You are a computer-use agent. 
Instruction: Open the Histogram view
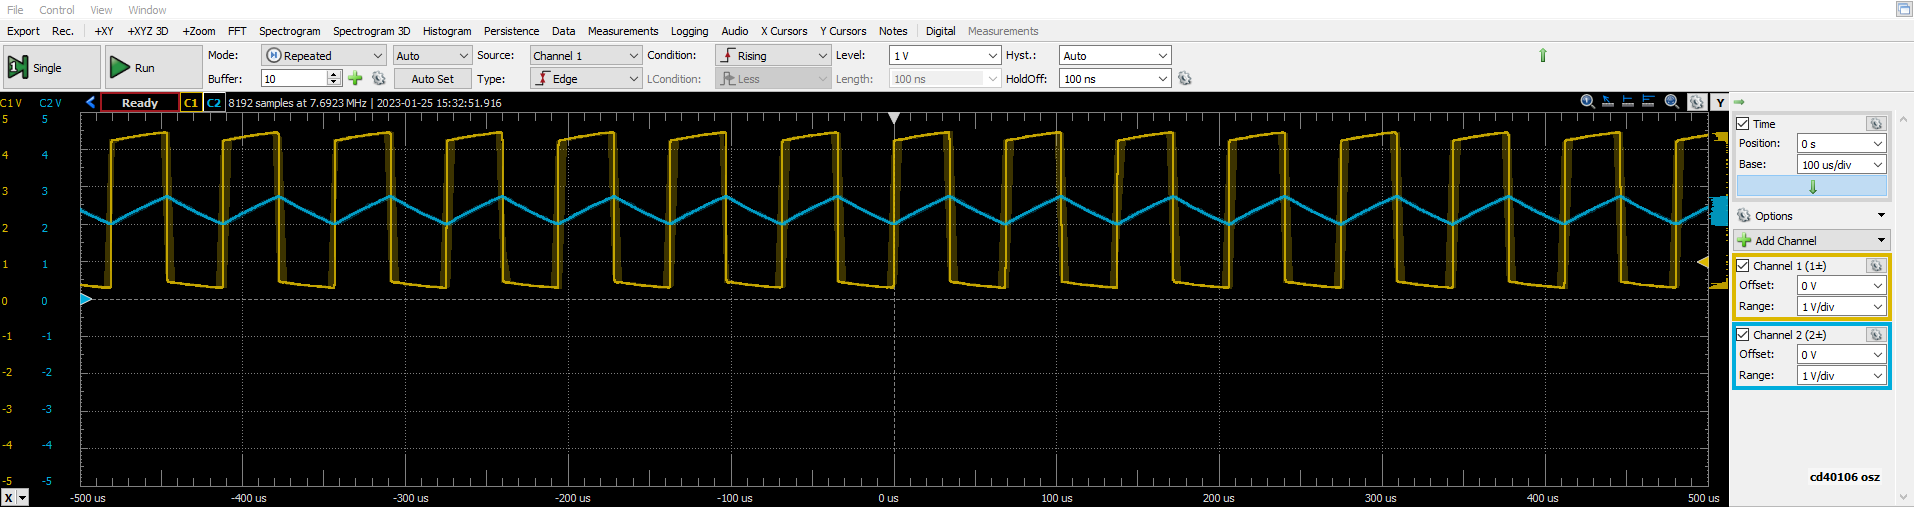[x=447, y=31]
